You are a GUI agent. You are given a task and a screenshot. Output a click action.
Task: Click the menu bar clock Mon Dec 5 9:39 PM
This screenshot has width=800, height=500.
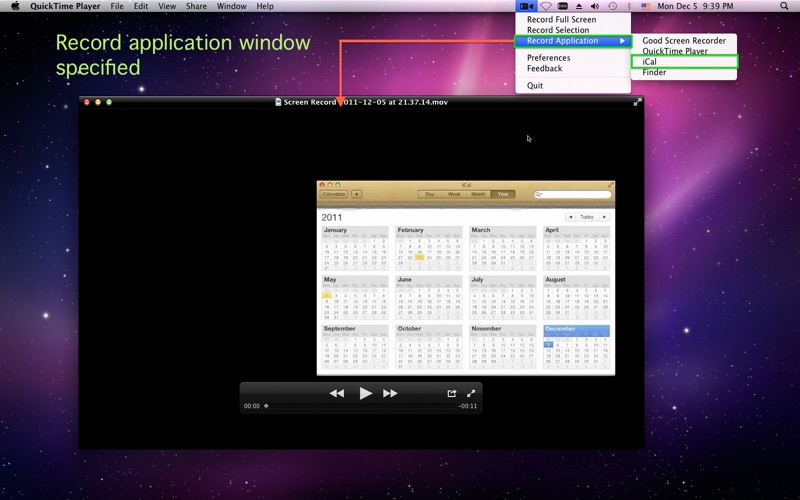pos(695,6)
